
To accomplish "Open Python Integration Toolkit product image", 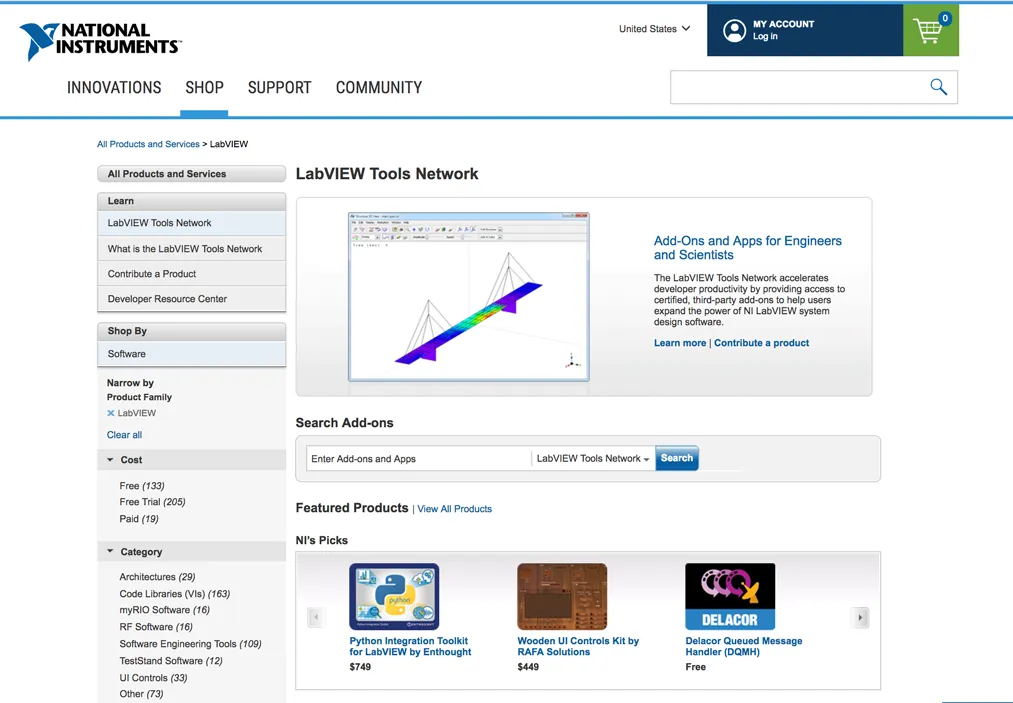I will tap(394, 596).
